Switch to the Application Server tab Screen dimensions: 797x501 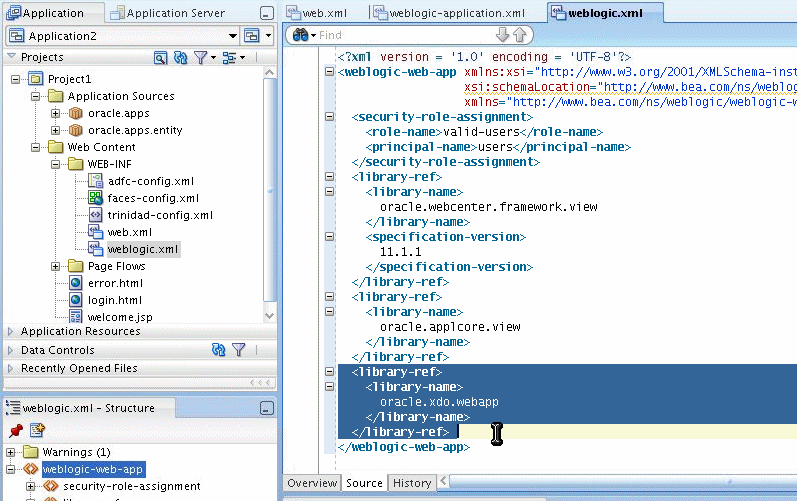click(x=168, y=13)
